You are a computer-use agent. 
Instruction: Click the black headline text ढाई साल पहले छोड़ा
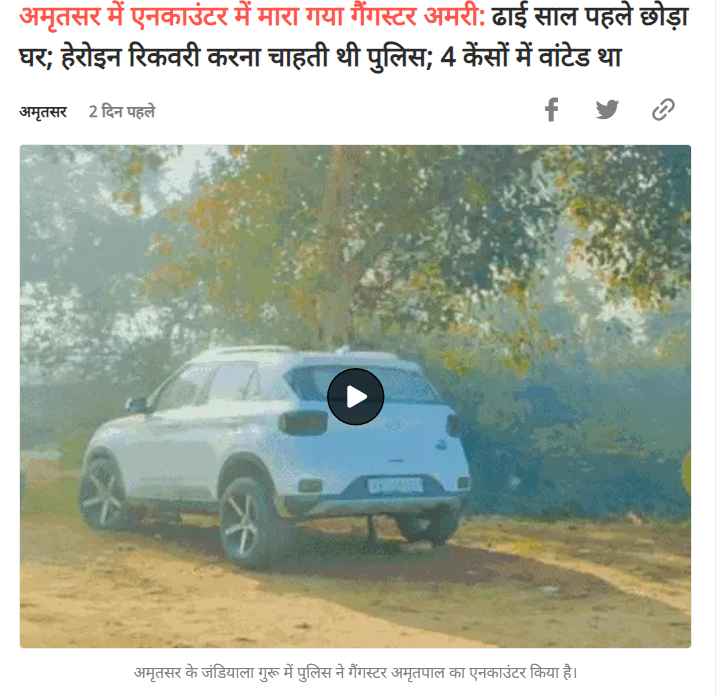pyautogui.click(x=590, y=17)
